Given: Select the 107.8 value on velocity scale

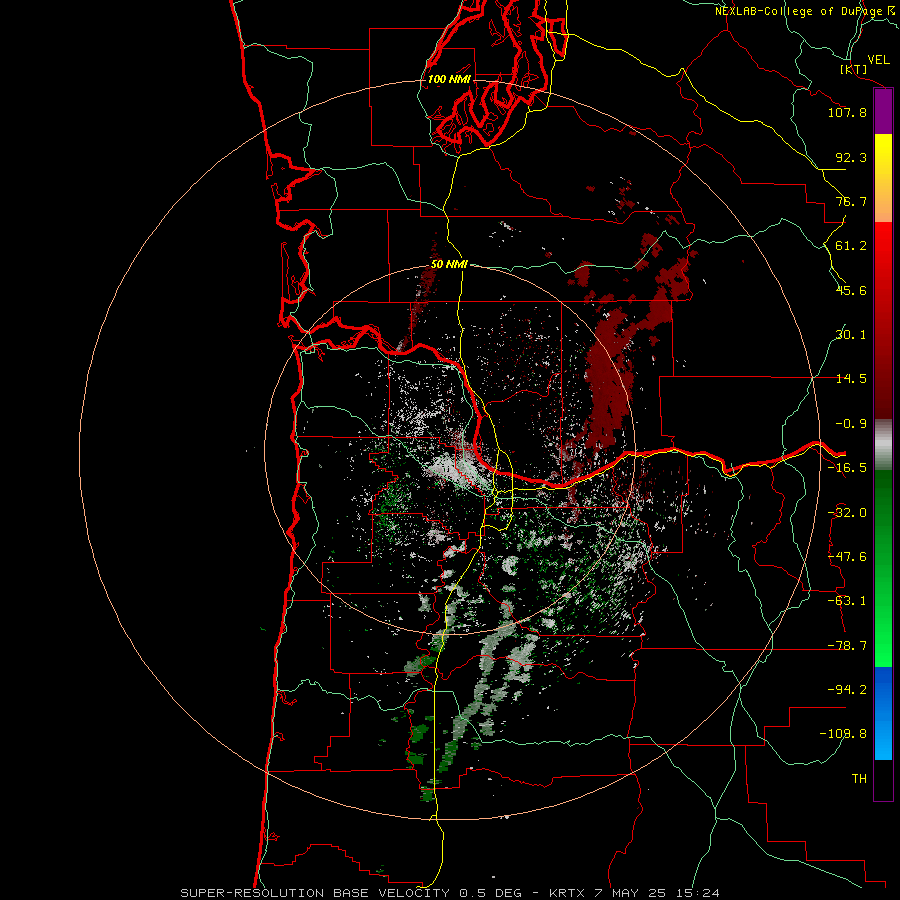Looking at the screenshot, I should (x=847, y=112).
